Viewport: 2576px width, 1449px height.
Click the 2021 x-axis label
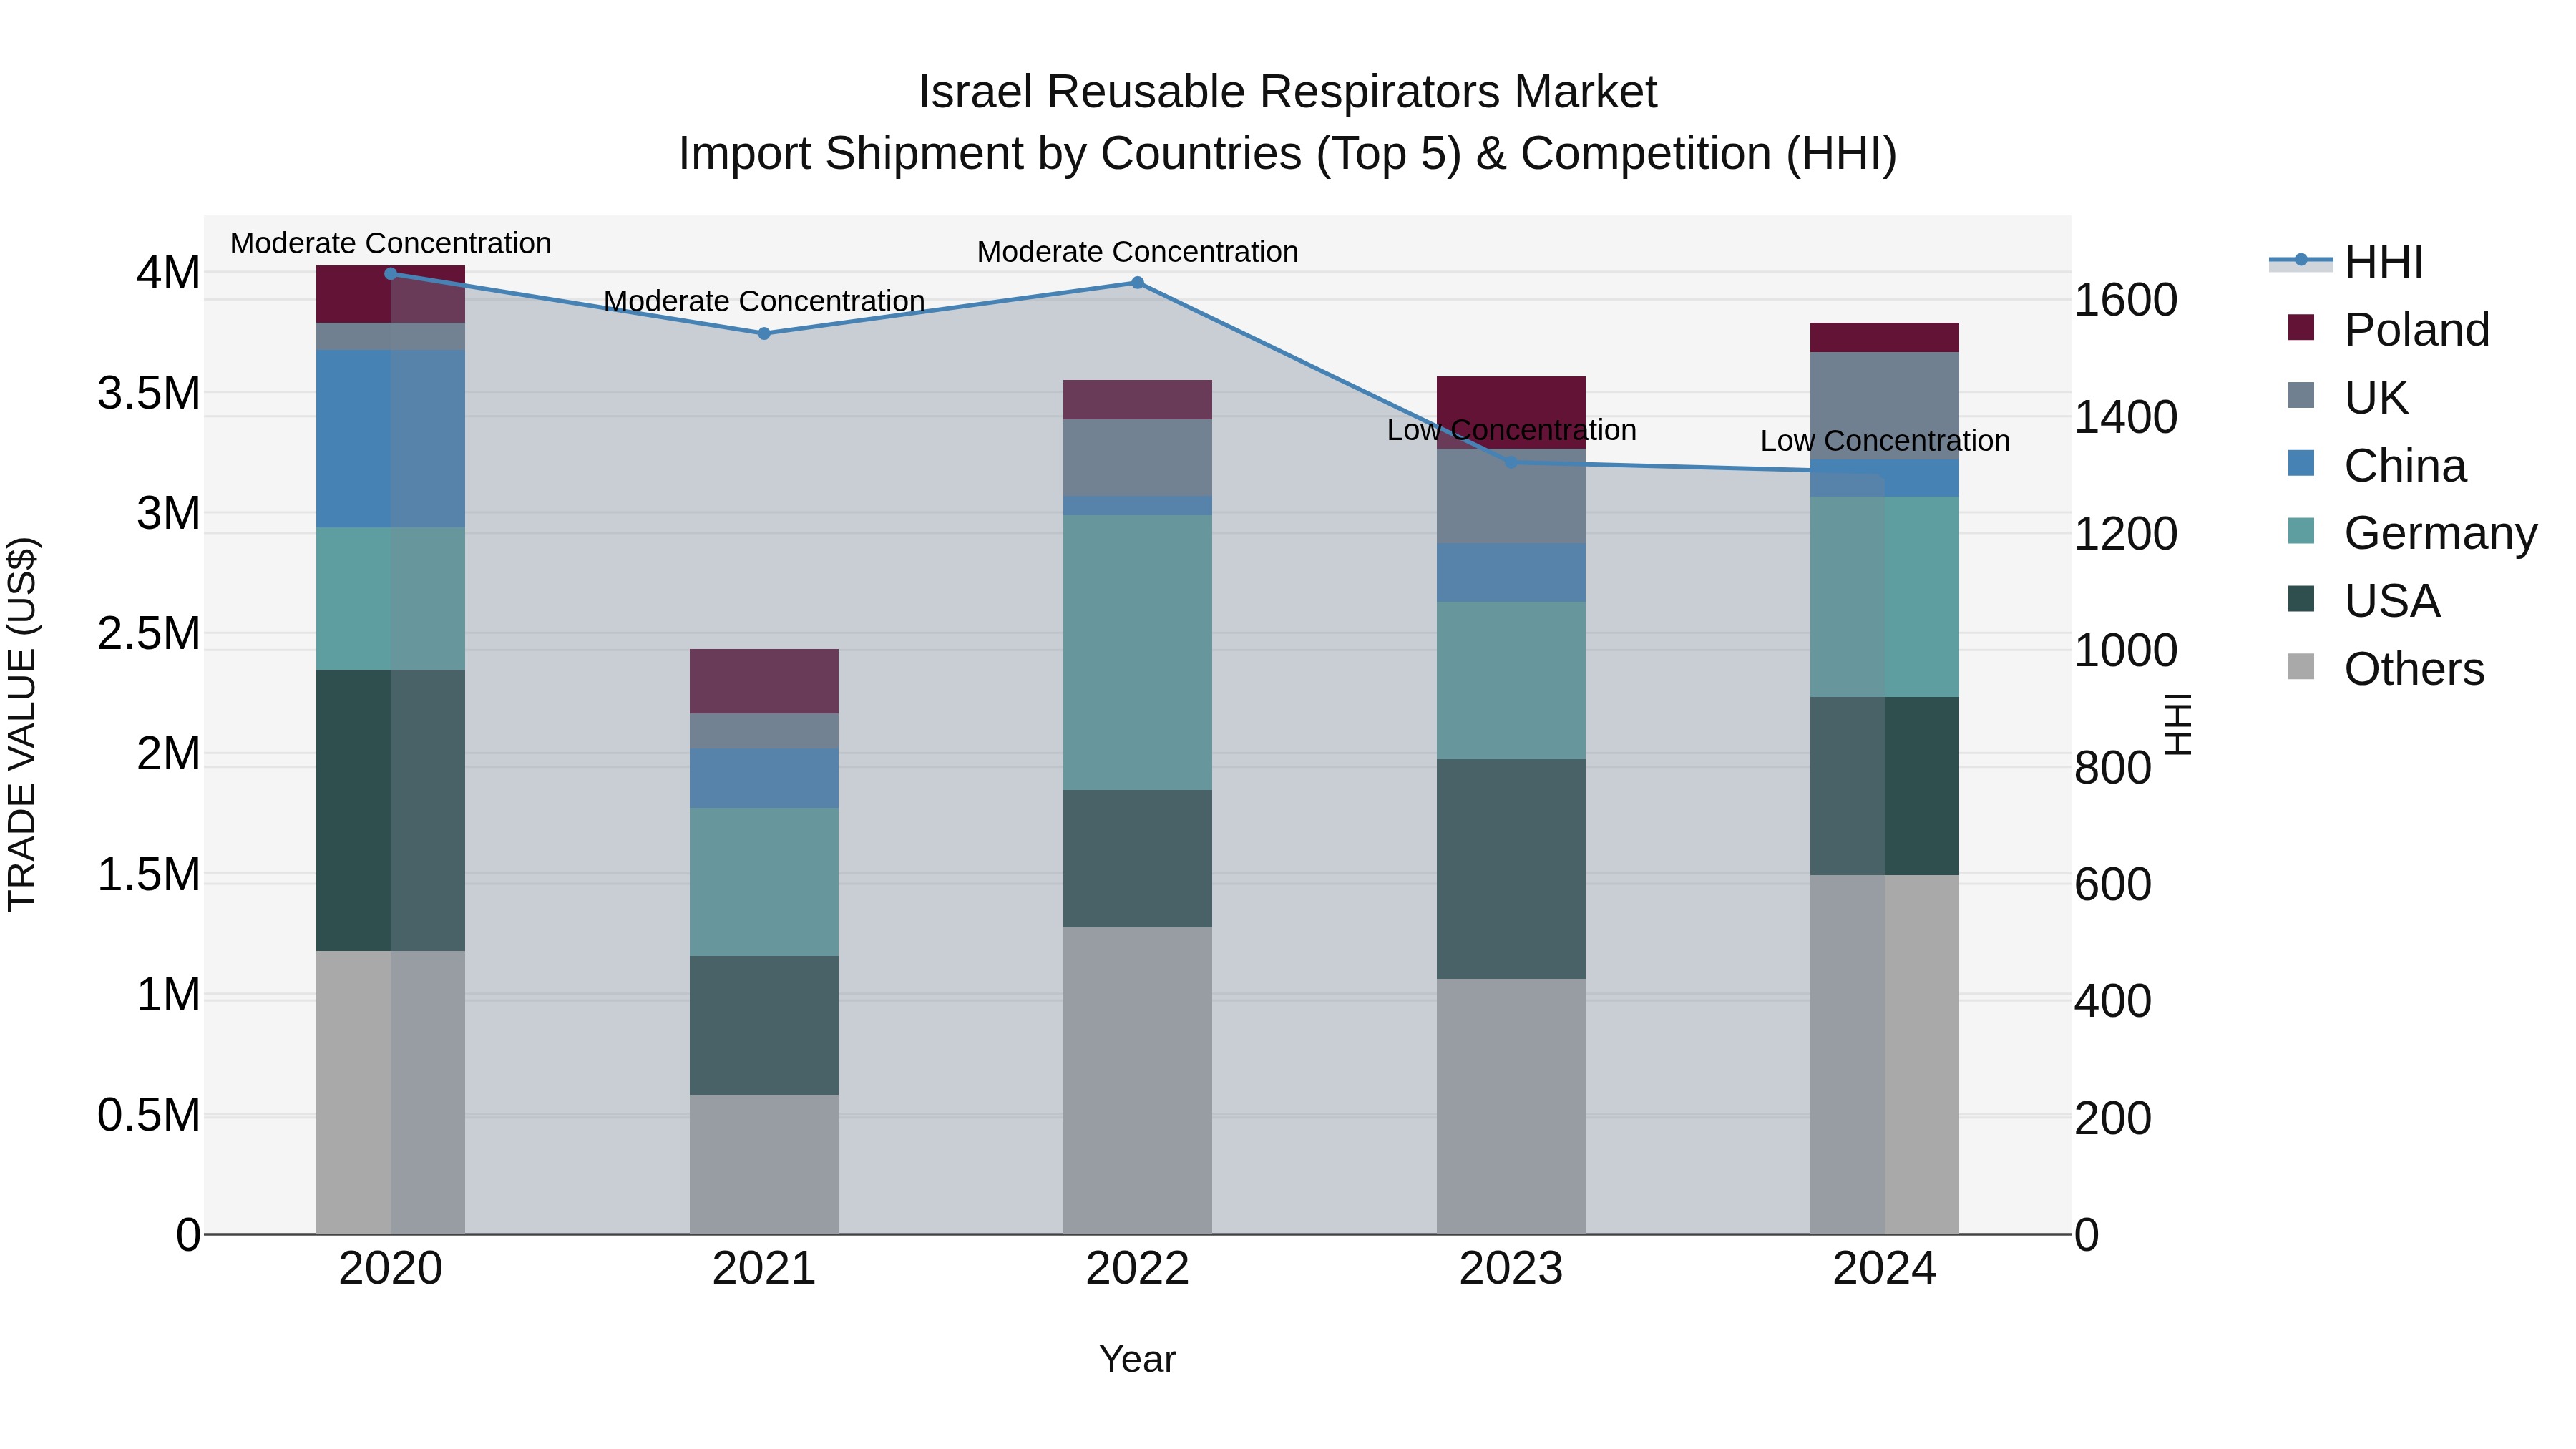pos(764,1268)
